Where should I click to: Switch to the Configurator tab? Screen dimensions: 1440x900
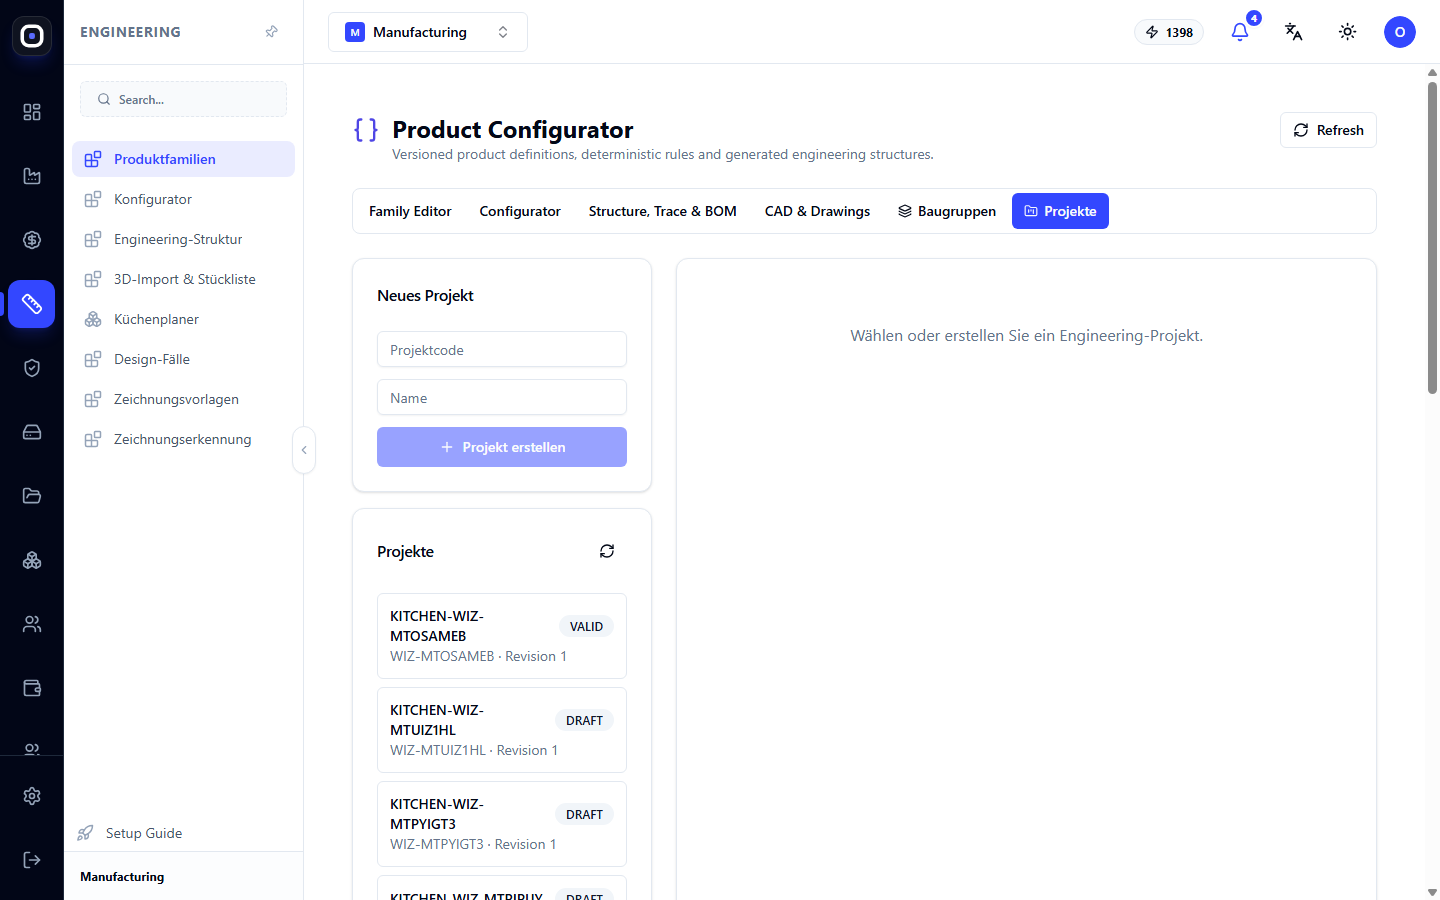click(x=520, y=211)
